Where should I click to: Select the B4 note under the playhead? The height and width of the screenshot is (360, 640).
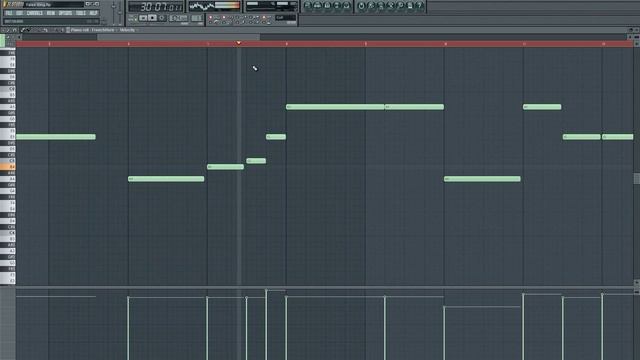tap(225, 167)
